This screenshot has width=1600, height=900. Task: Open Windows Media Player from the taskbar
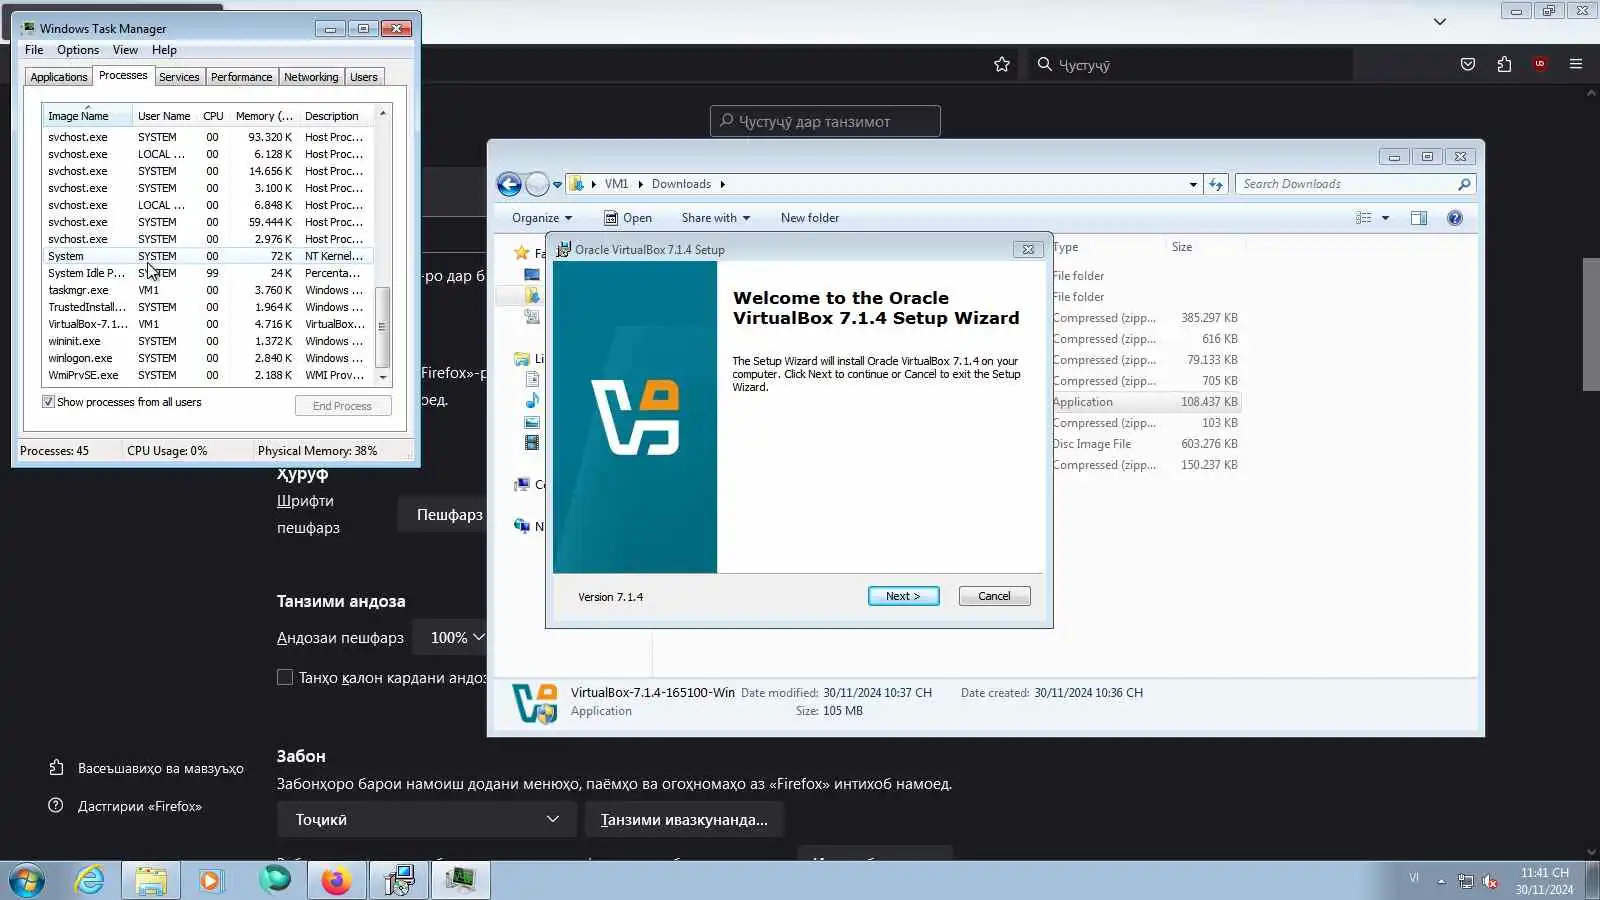[x=210, y=880]
